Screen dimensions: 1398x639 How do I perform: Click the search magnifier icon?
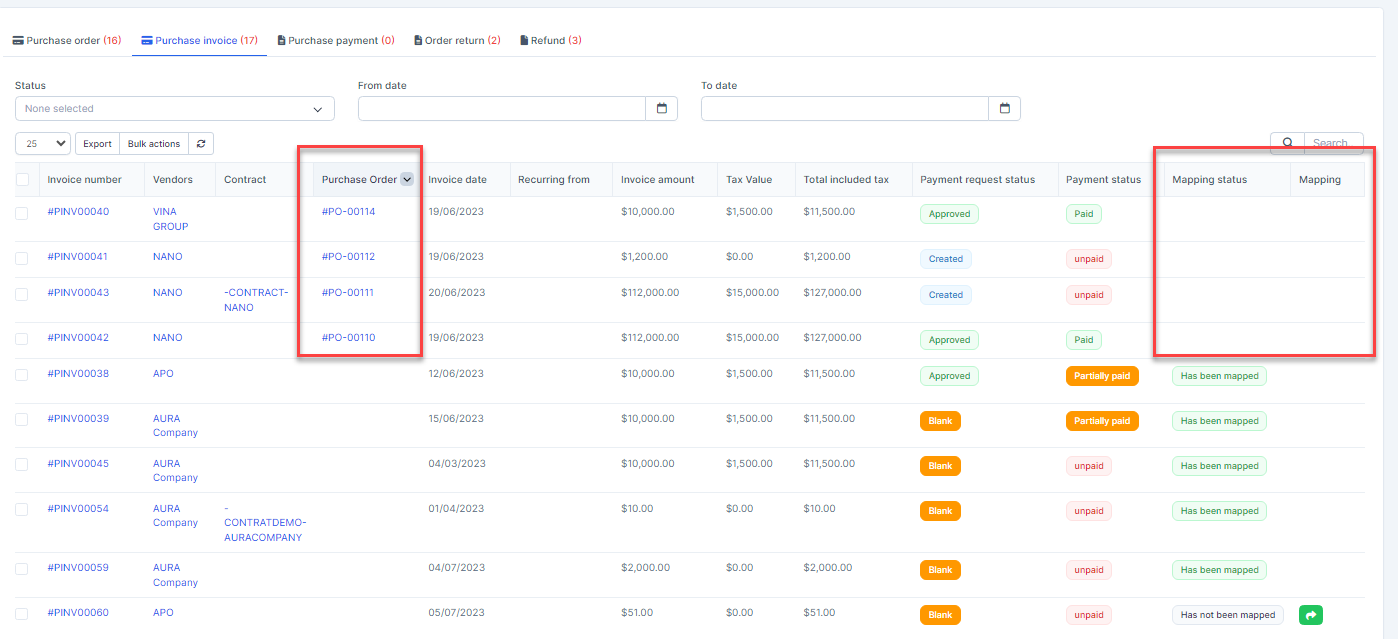point(1288,143)
